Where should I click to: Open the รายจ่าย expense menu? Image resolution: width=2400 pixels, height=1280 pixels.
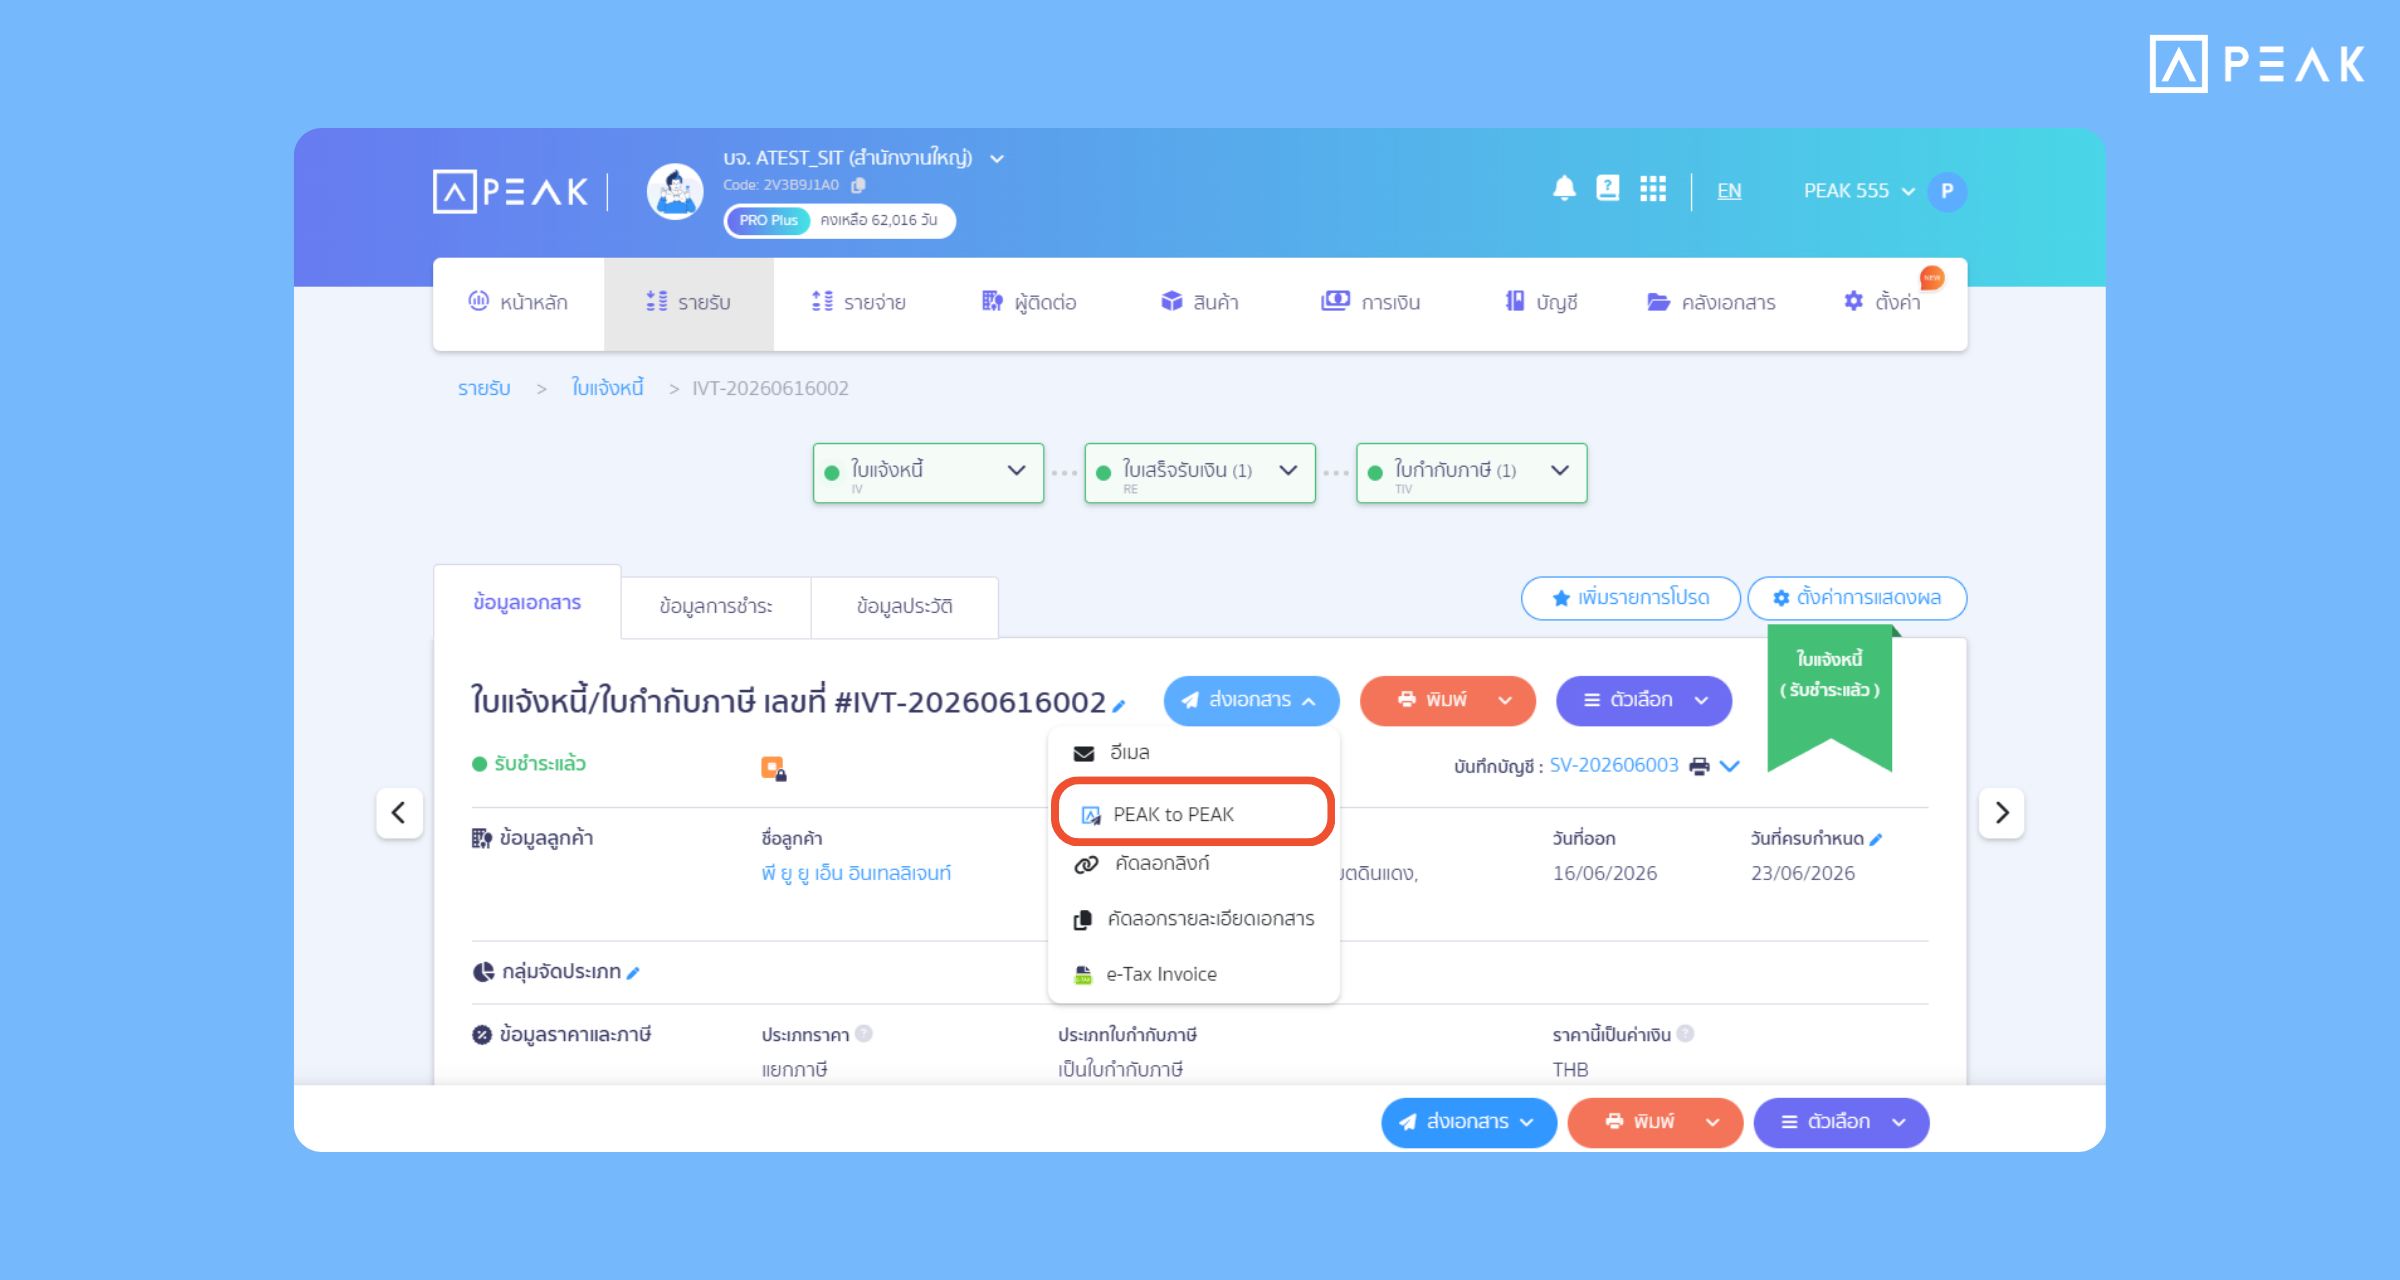(x=858, y=302)
